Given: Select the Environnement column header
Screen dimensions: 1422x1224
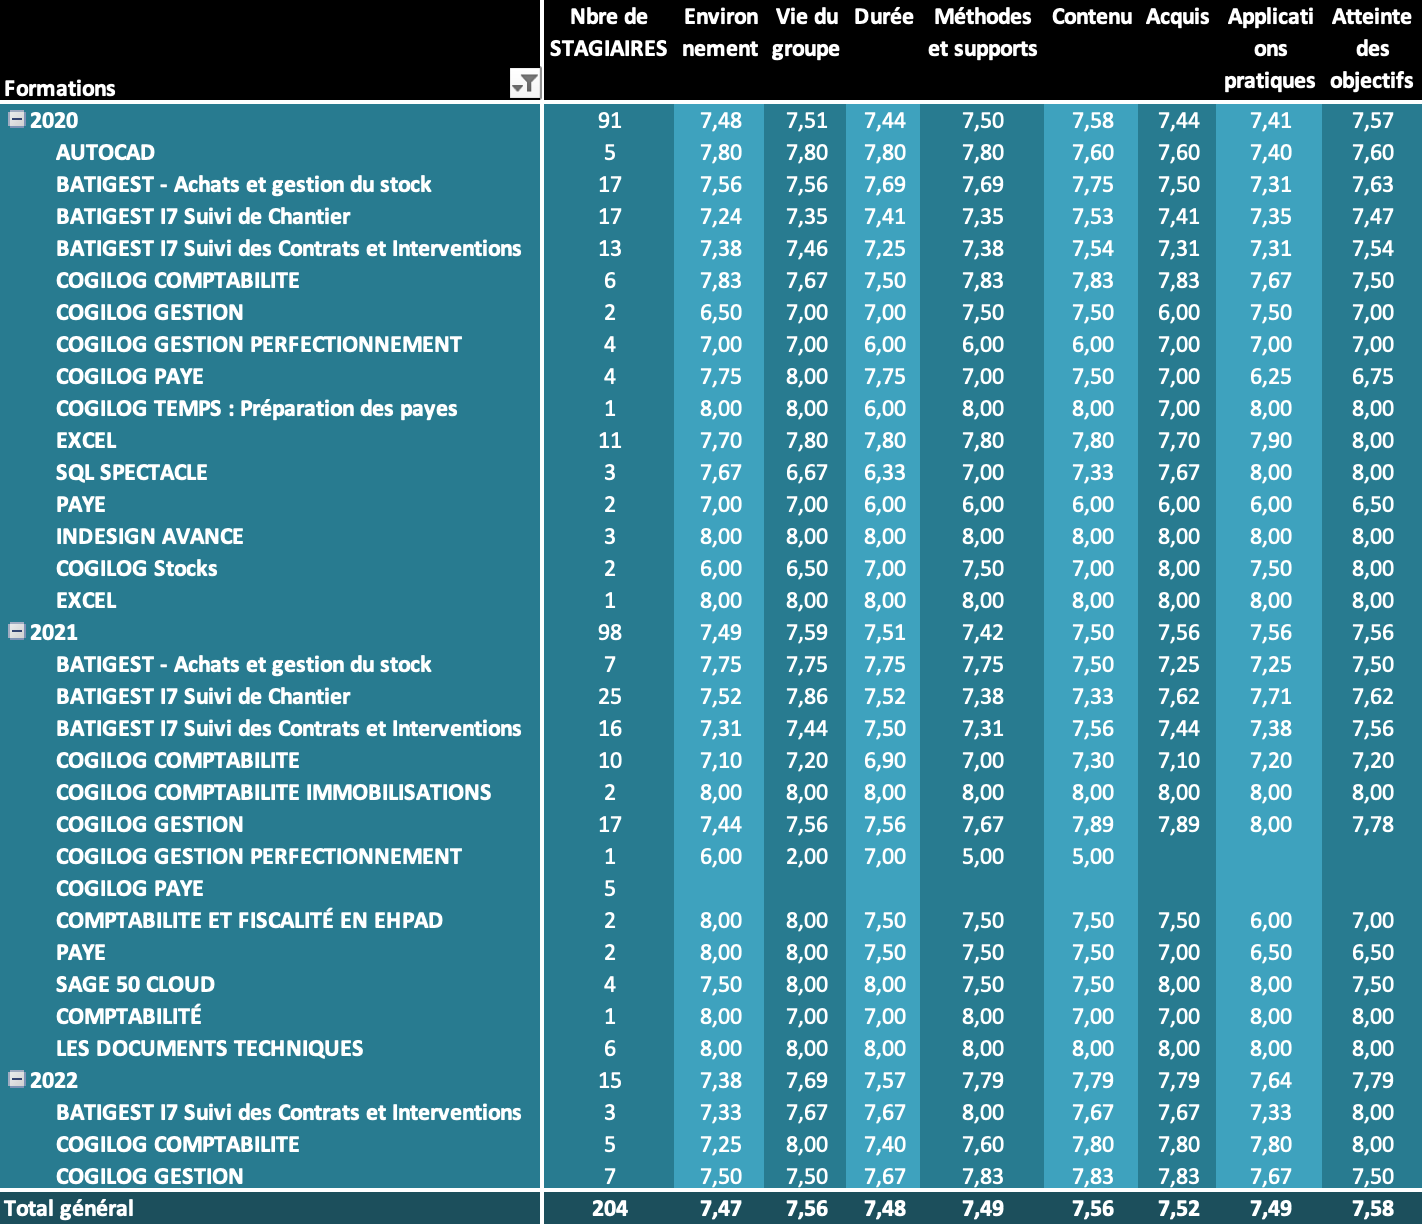Looking at the screenshot, I should point(720,32).
